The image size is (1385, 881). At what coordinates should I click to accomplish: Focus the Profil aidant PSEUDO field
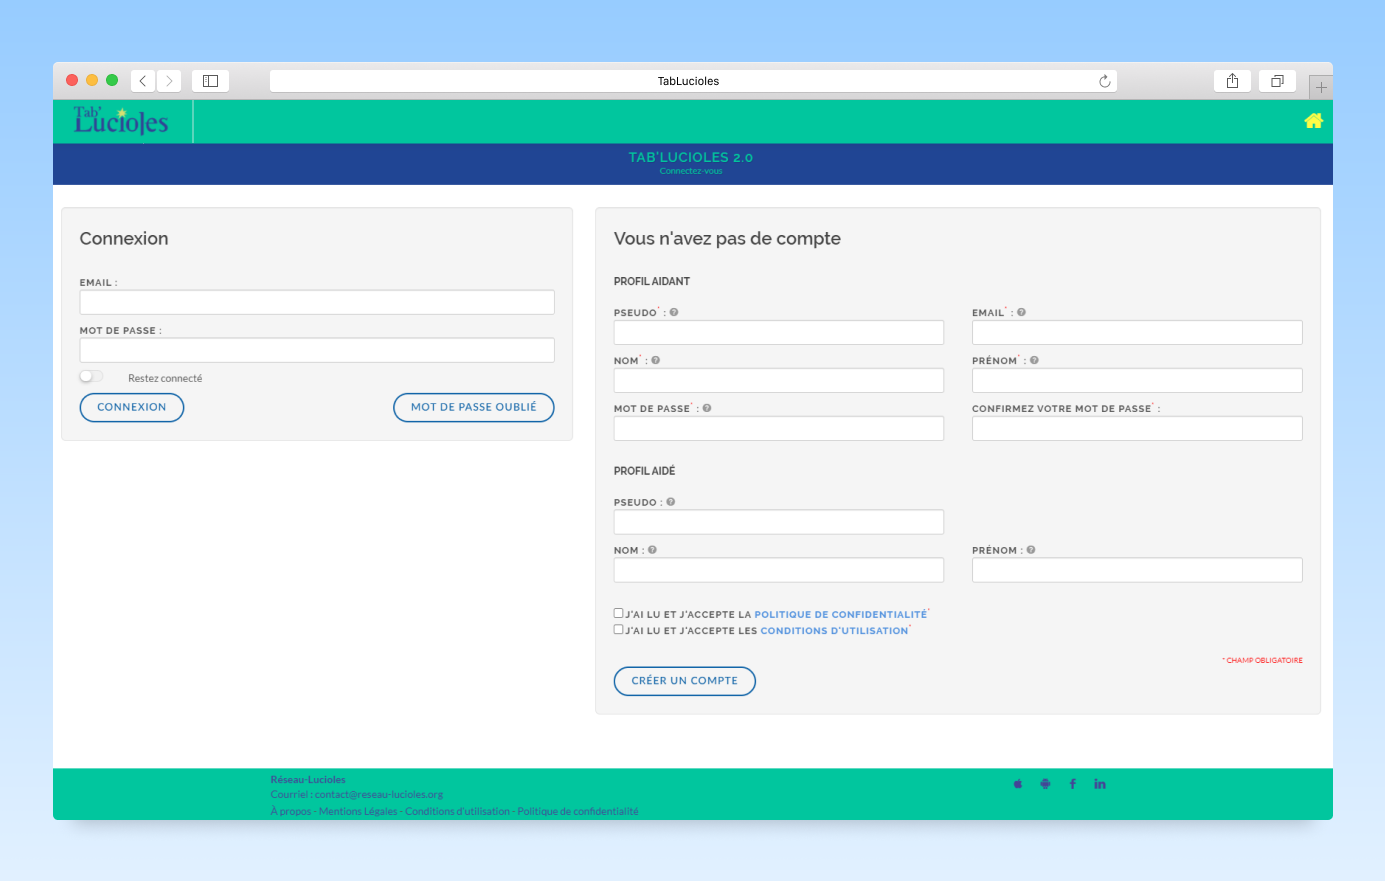pyautogui.click(x=779, y=332)
